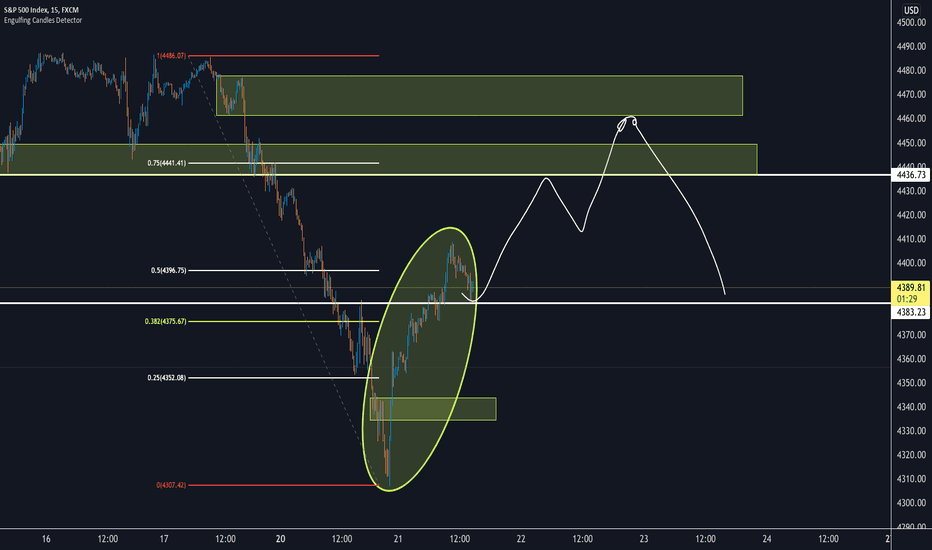The width and height of the screenshot is (932, 550).
Task: Click the 4450.00 price scale label
Action: 911,143
